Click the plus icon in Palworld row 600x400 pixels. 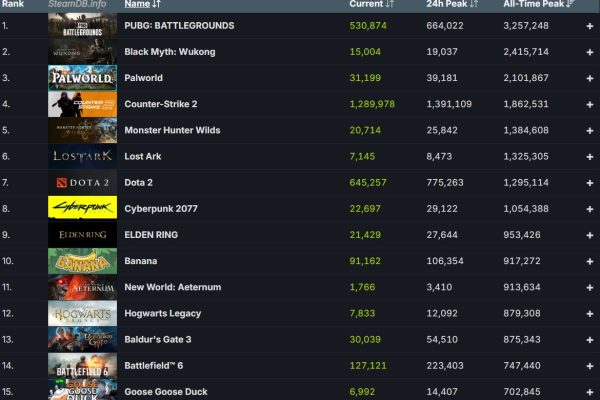click(589, 78)
